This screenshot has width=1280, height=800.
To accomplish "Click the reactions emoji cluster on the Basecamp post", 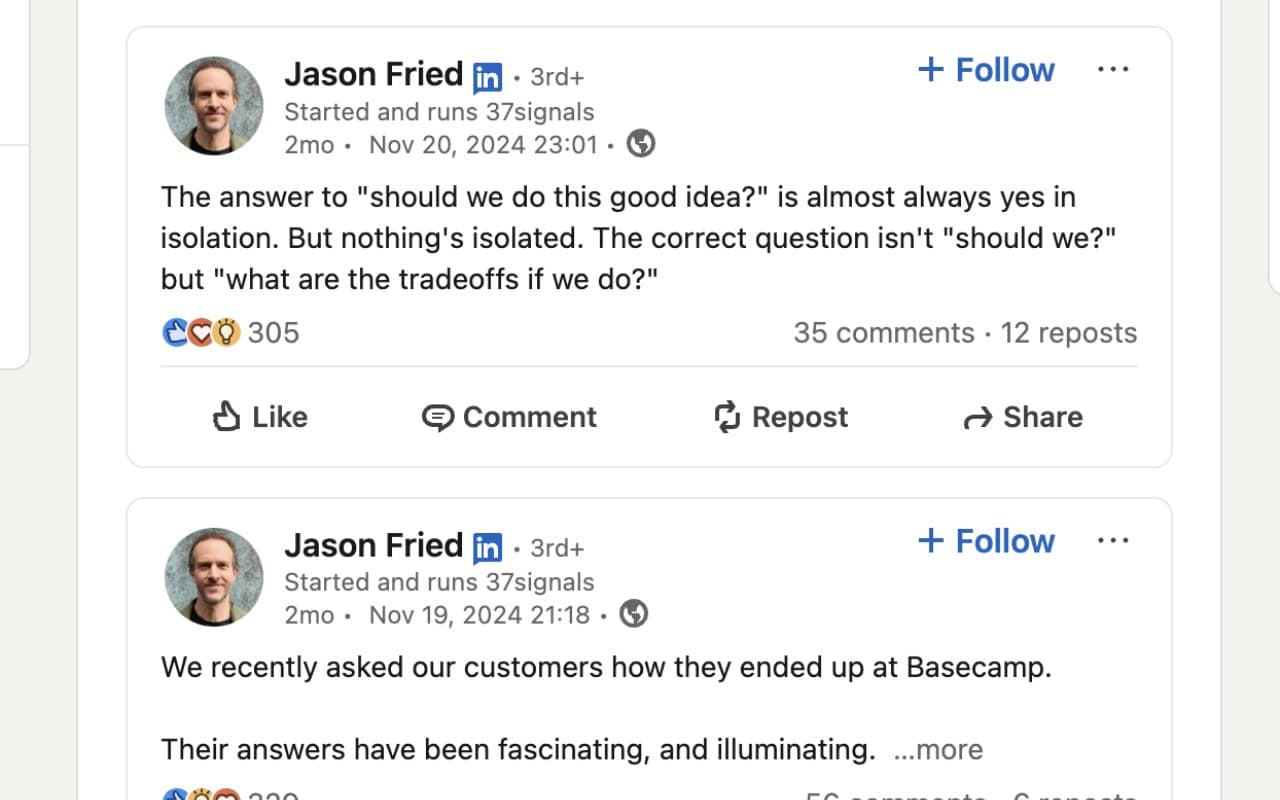I will (200, 795).
